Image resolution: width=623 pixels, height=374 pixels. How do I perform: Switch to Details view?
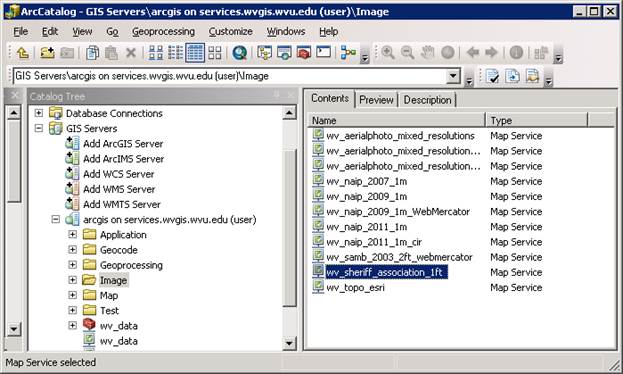point(195,52)
